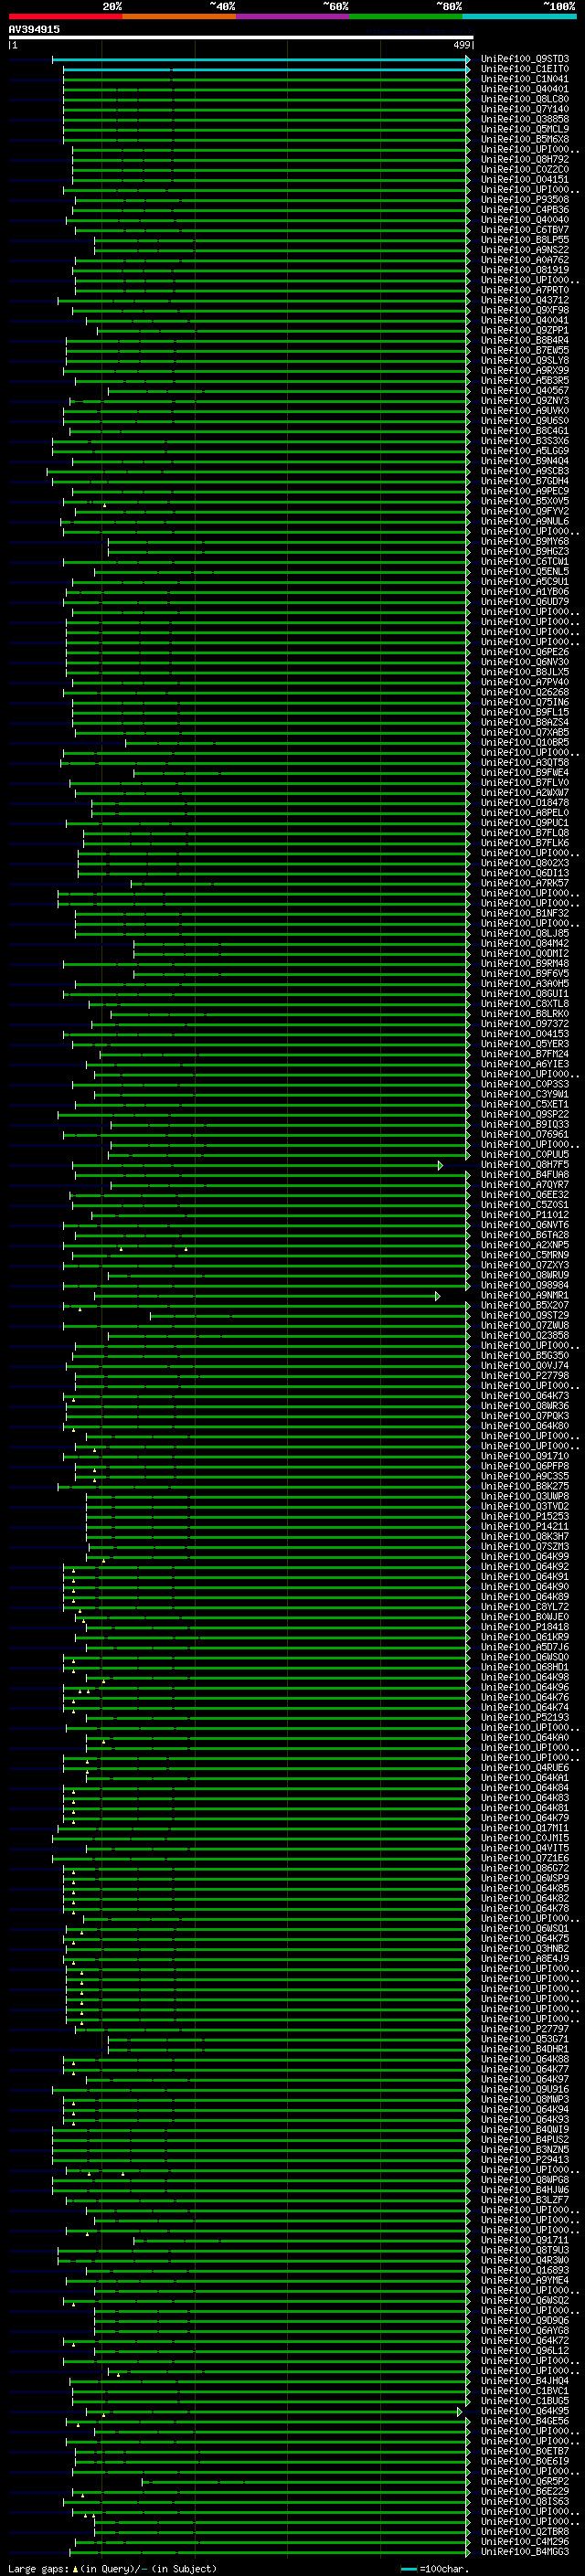Open hit UniRef100_Q9ZNY3
The height and width of the screenshot is (2576, 585).
pyautogui.click(x=524, y=401)
